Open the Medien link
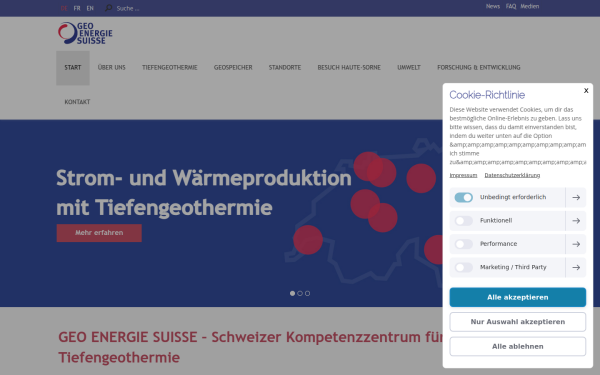Viewport: 600px width, 375px height. click(530, 7)
